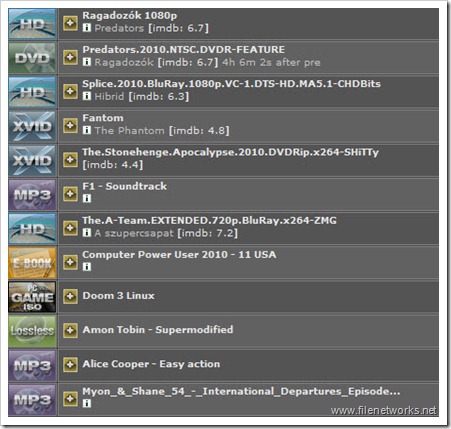Expand The.Stonehenge.Apocalypse row details
The width and height of the screenshot is (451, 429).
[70, 159]
